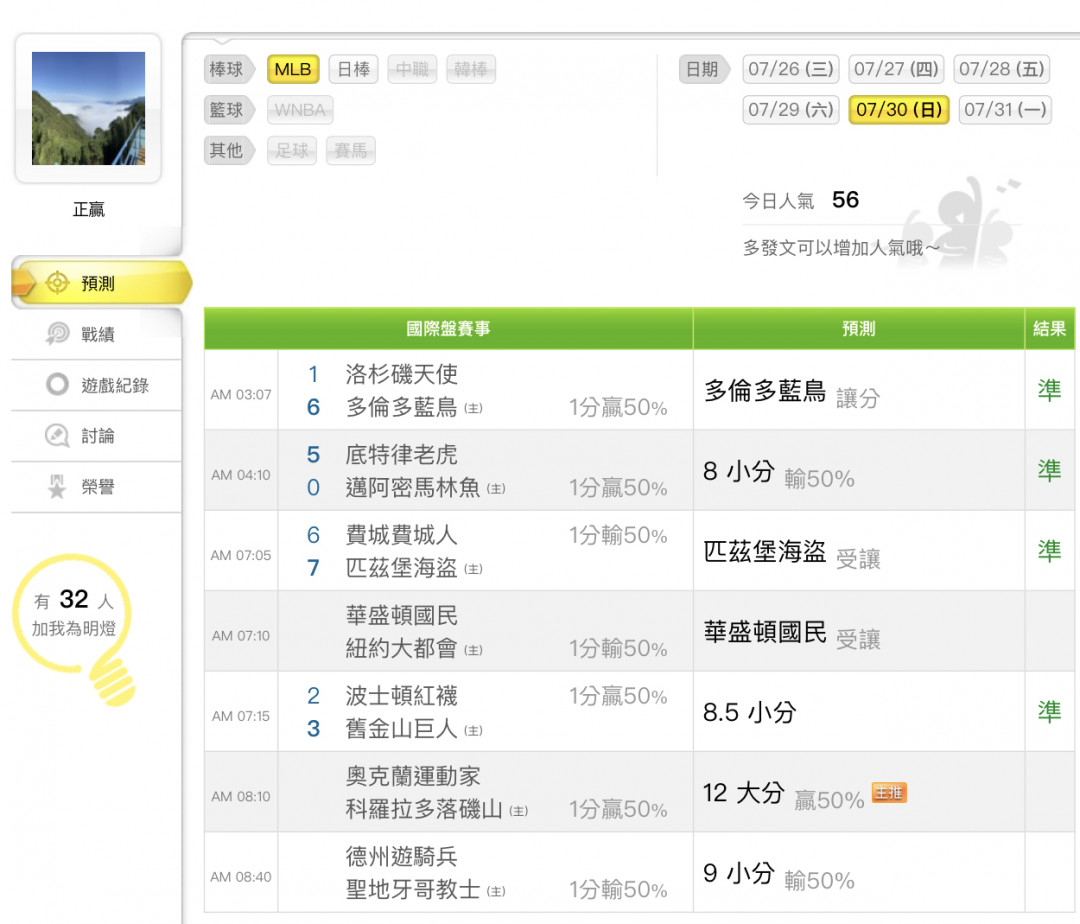Image resolution: width=1080 pixels, height=924 pixels.
Task: Open the 遊戲紀錄 sidebar menu
Action: (96, 385)
